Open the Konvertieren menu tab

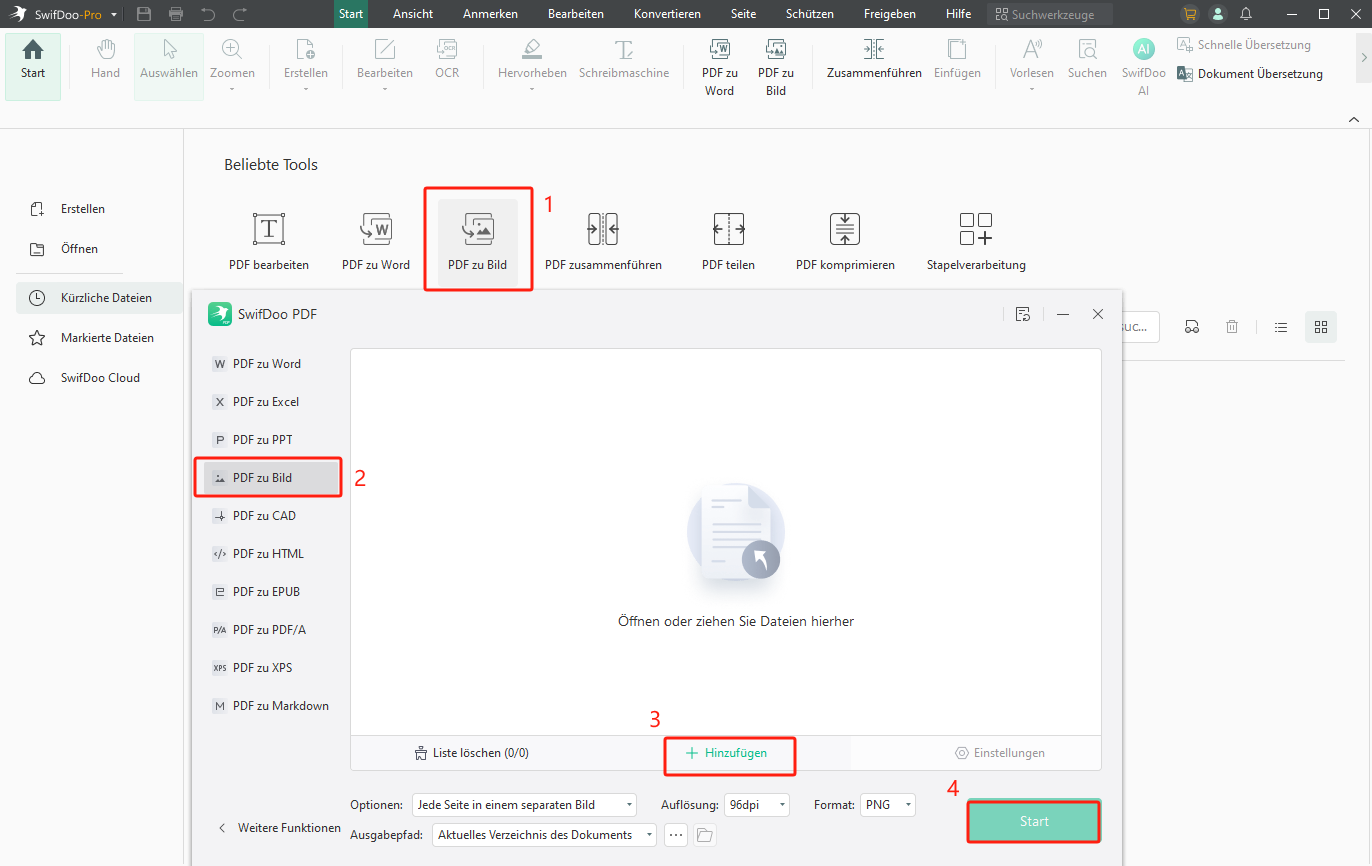667,14
